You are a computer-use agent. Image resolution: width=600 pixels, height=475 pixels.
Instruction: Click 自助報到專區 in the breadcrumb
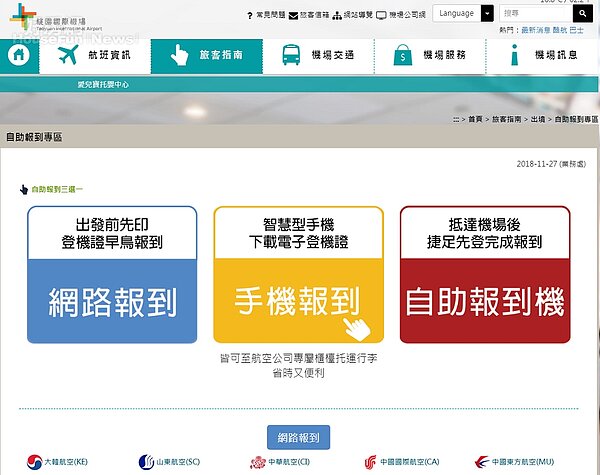tap(576, 119)
